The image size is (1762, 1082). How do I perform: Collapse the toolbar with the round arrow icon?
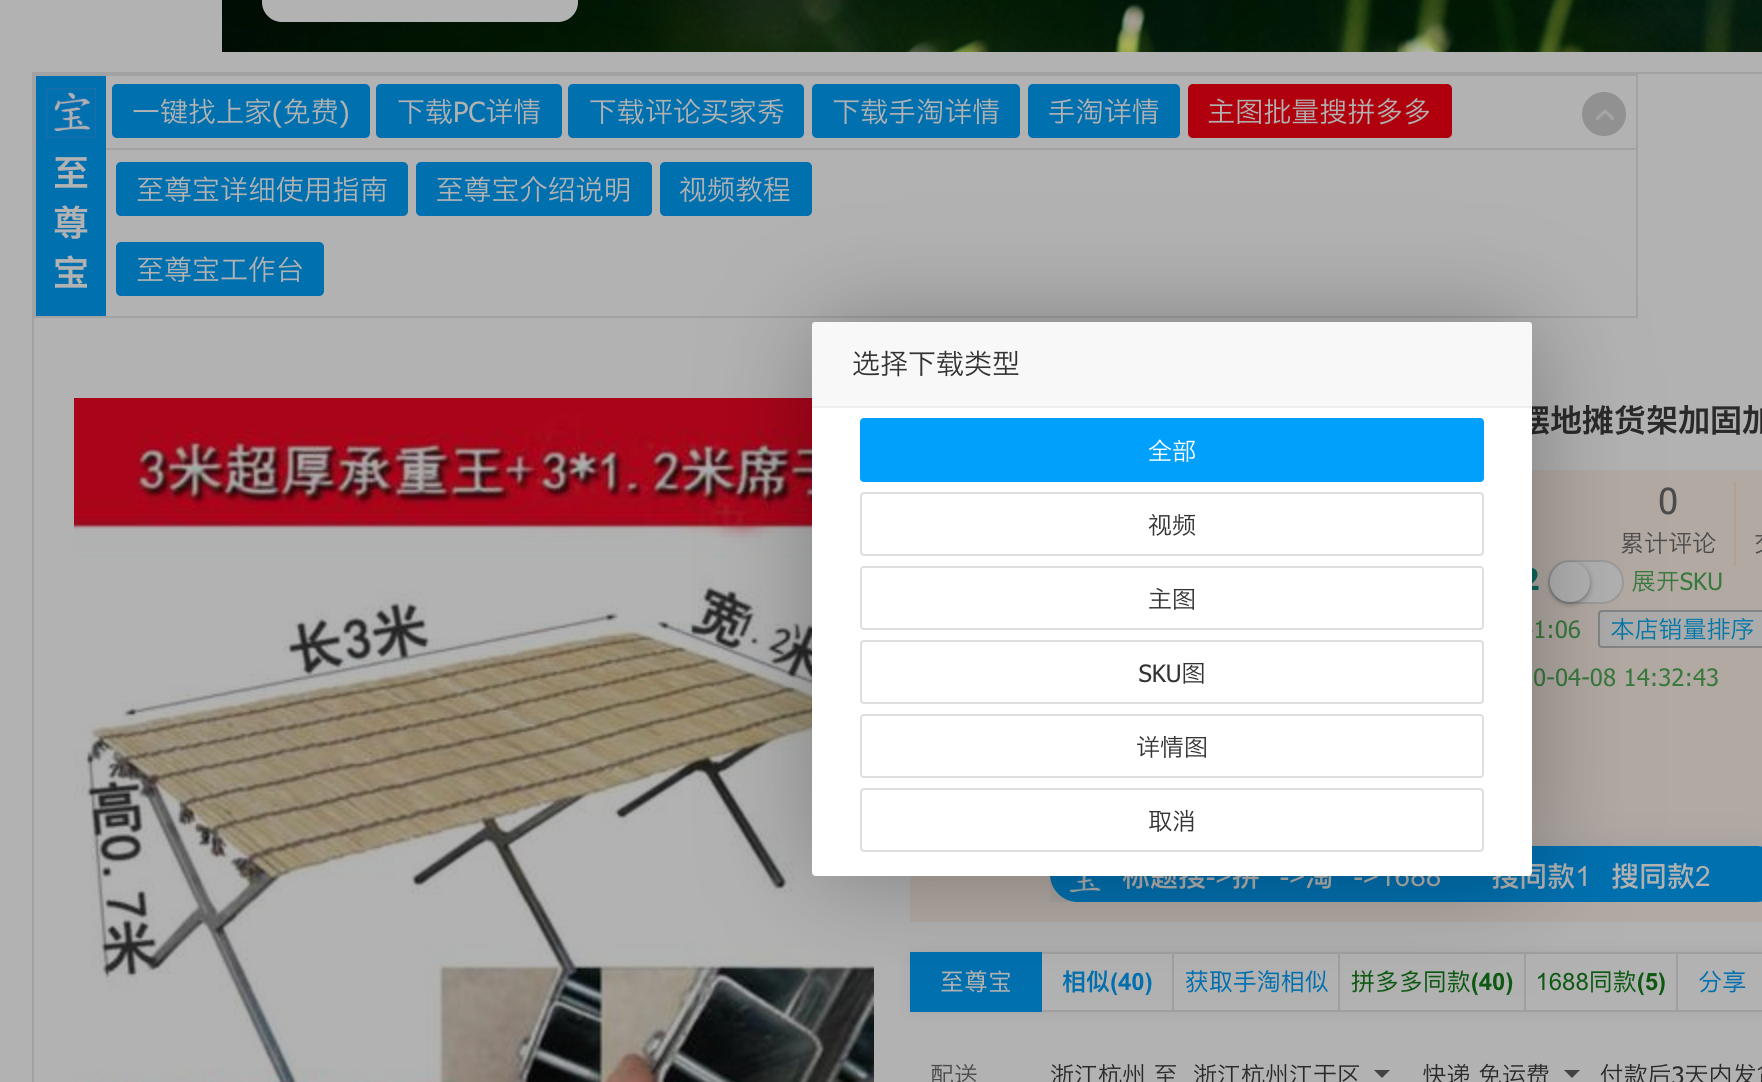pyautogui.click(x=1603, y=114)
